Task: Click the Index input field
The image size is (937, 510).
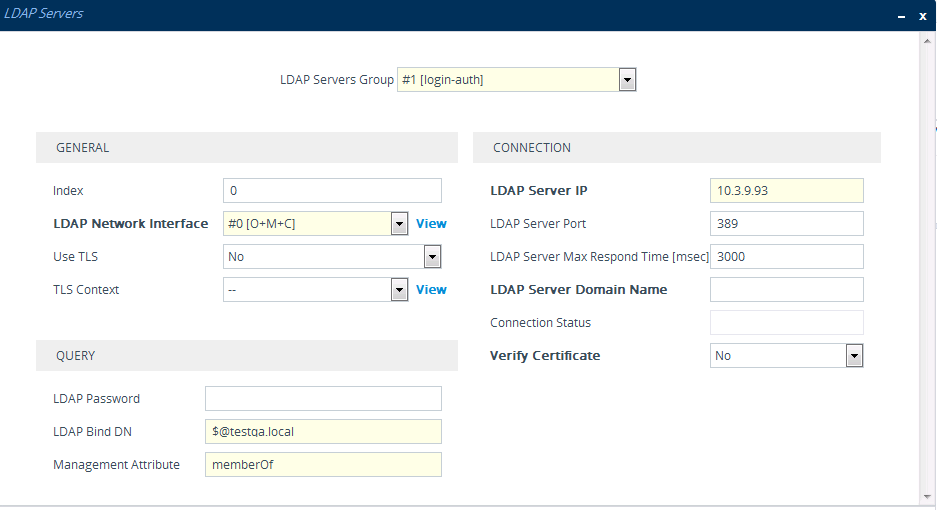Action: (332, 191)
